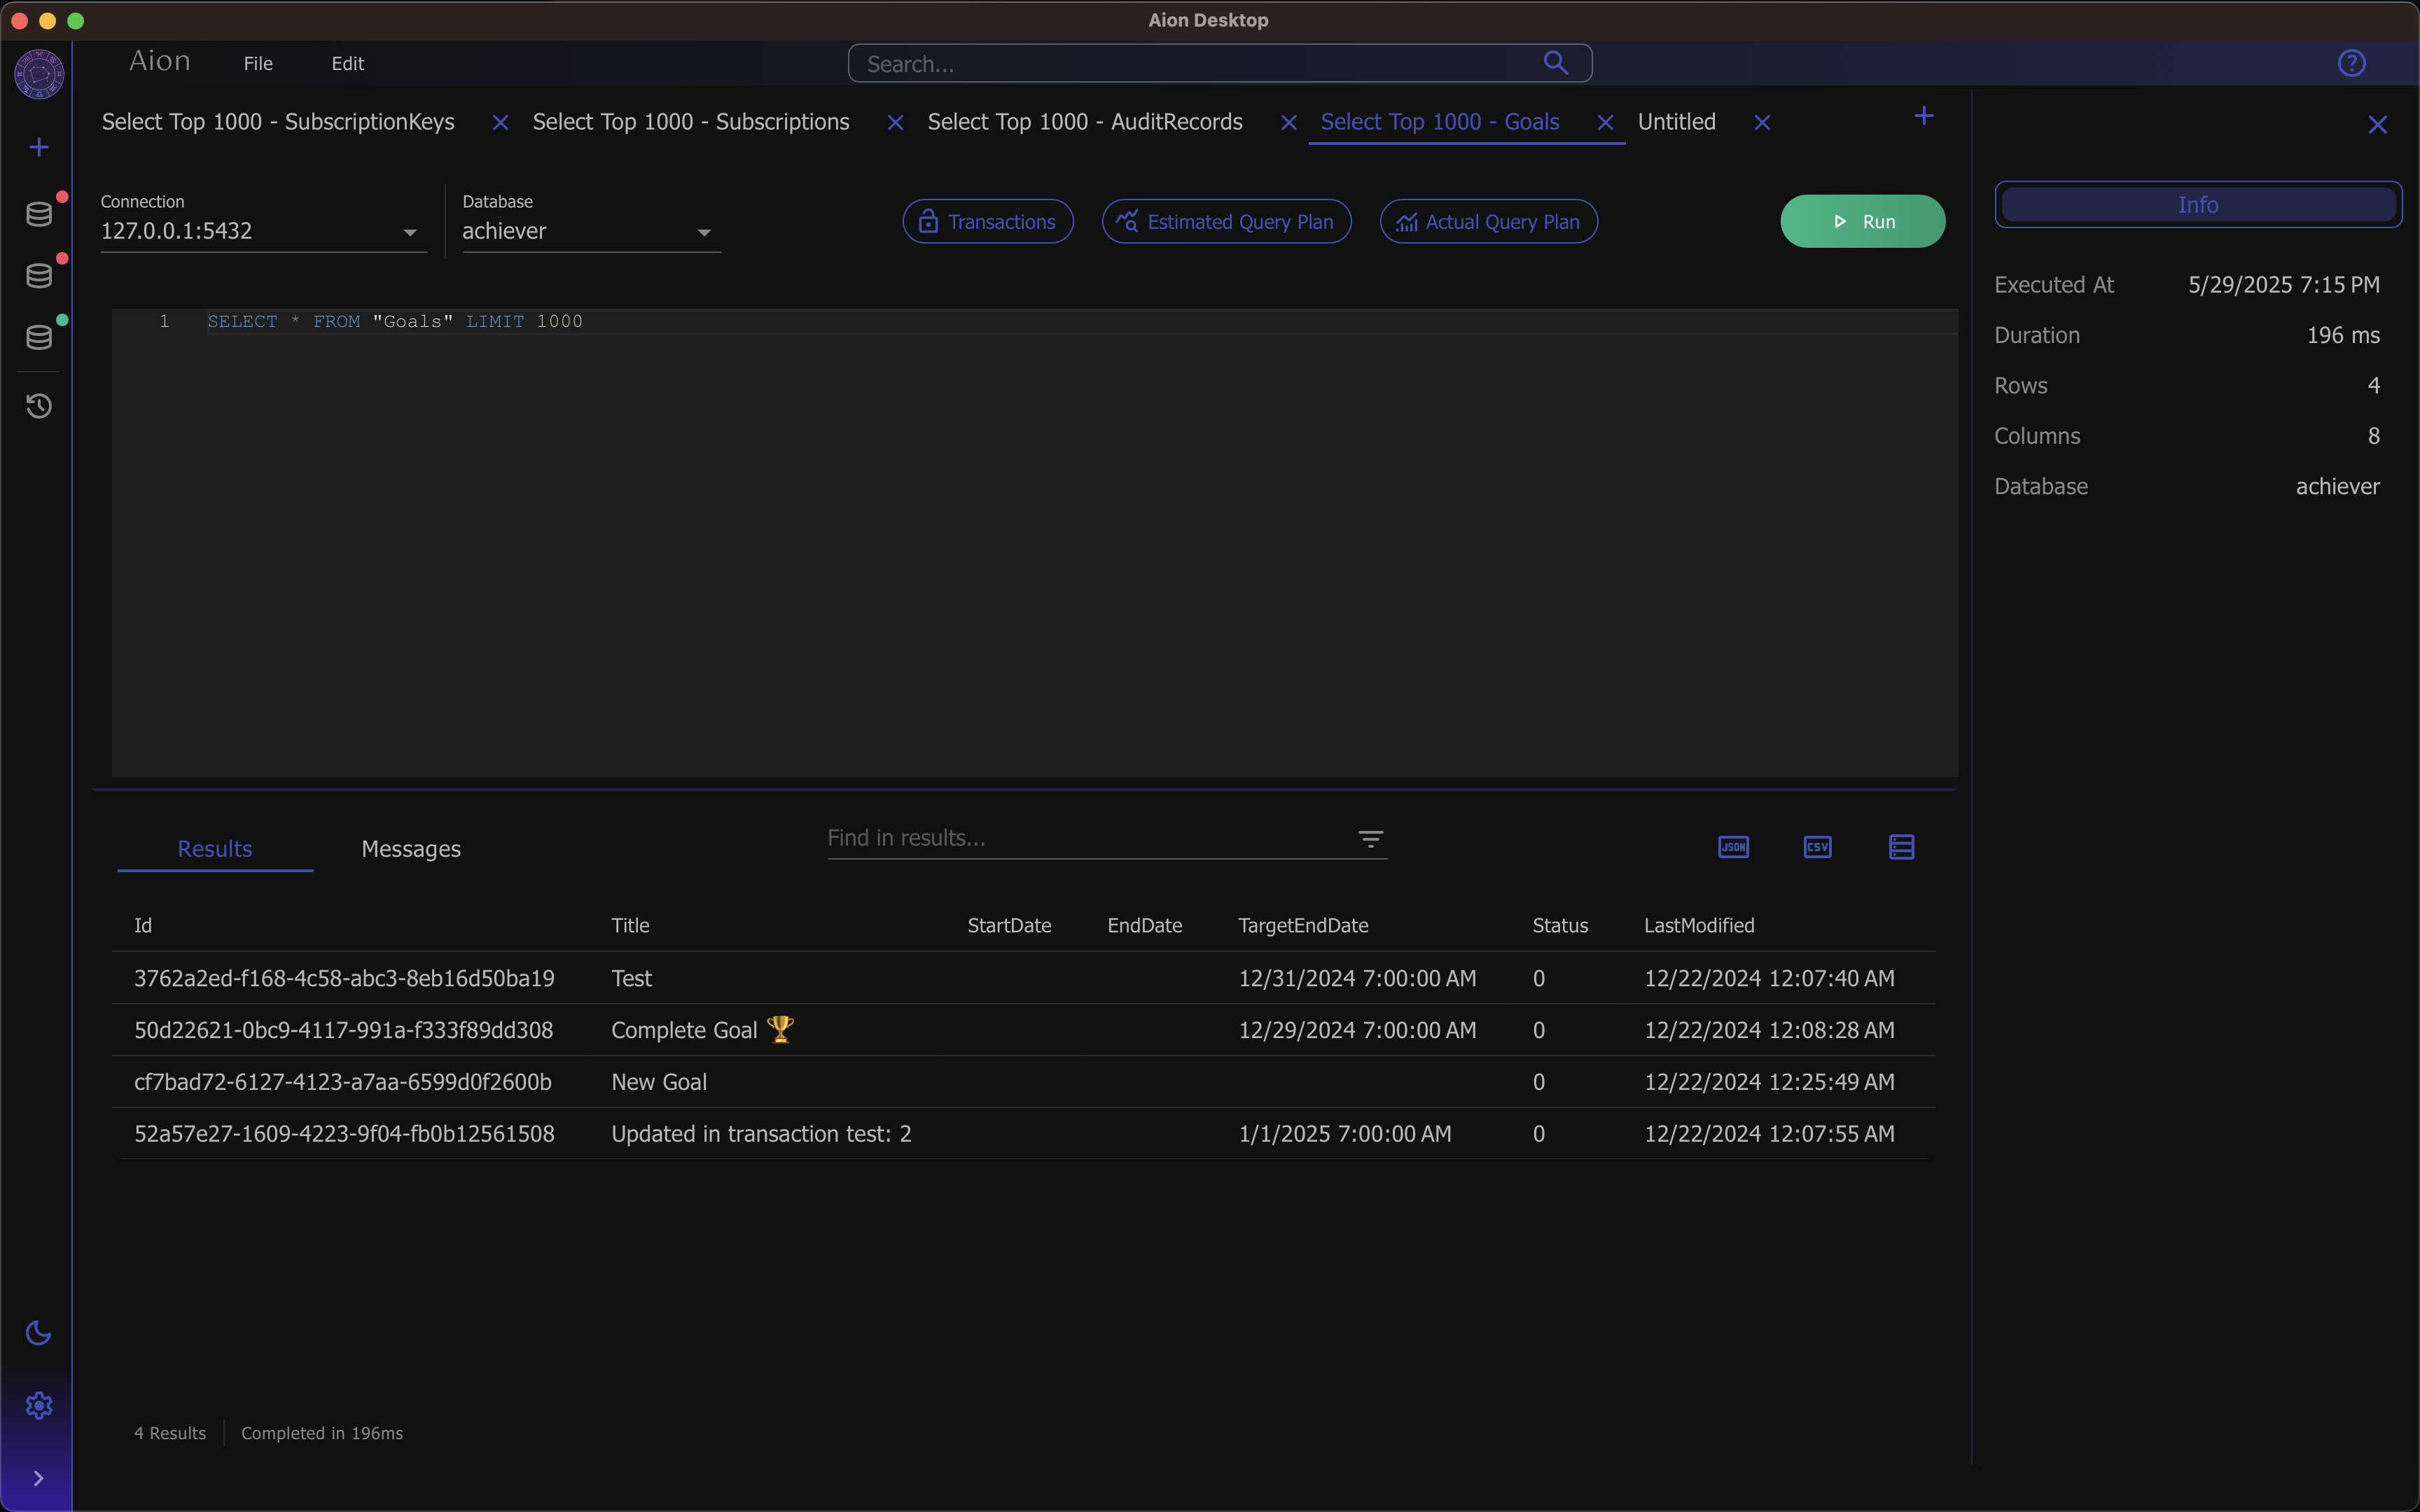Run the query with the Run button
2420x1512 pixels.
[x=1862, y=221]
